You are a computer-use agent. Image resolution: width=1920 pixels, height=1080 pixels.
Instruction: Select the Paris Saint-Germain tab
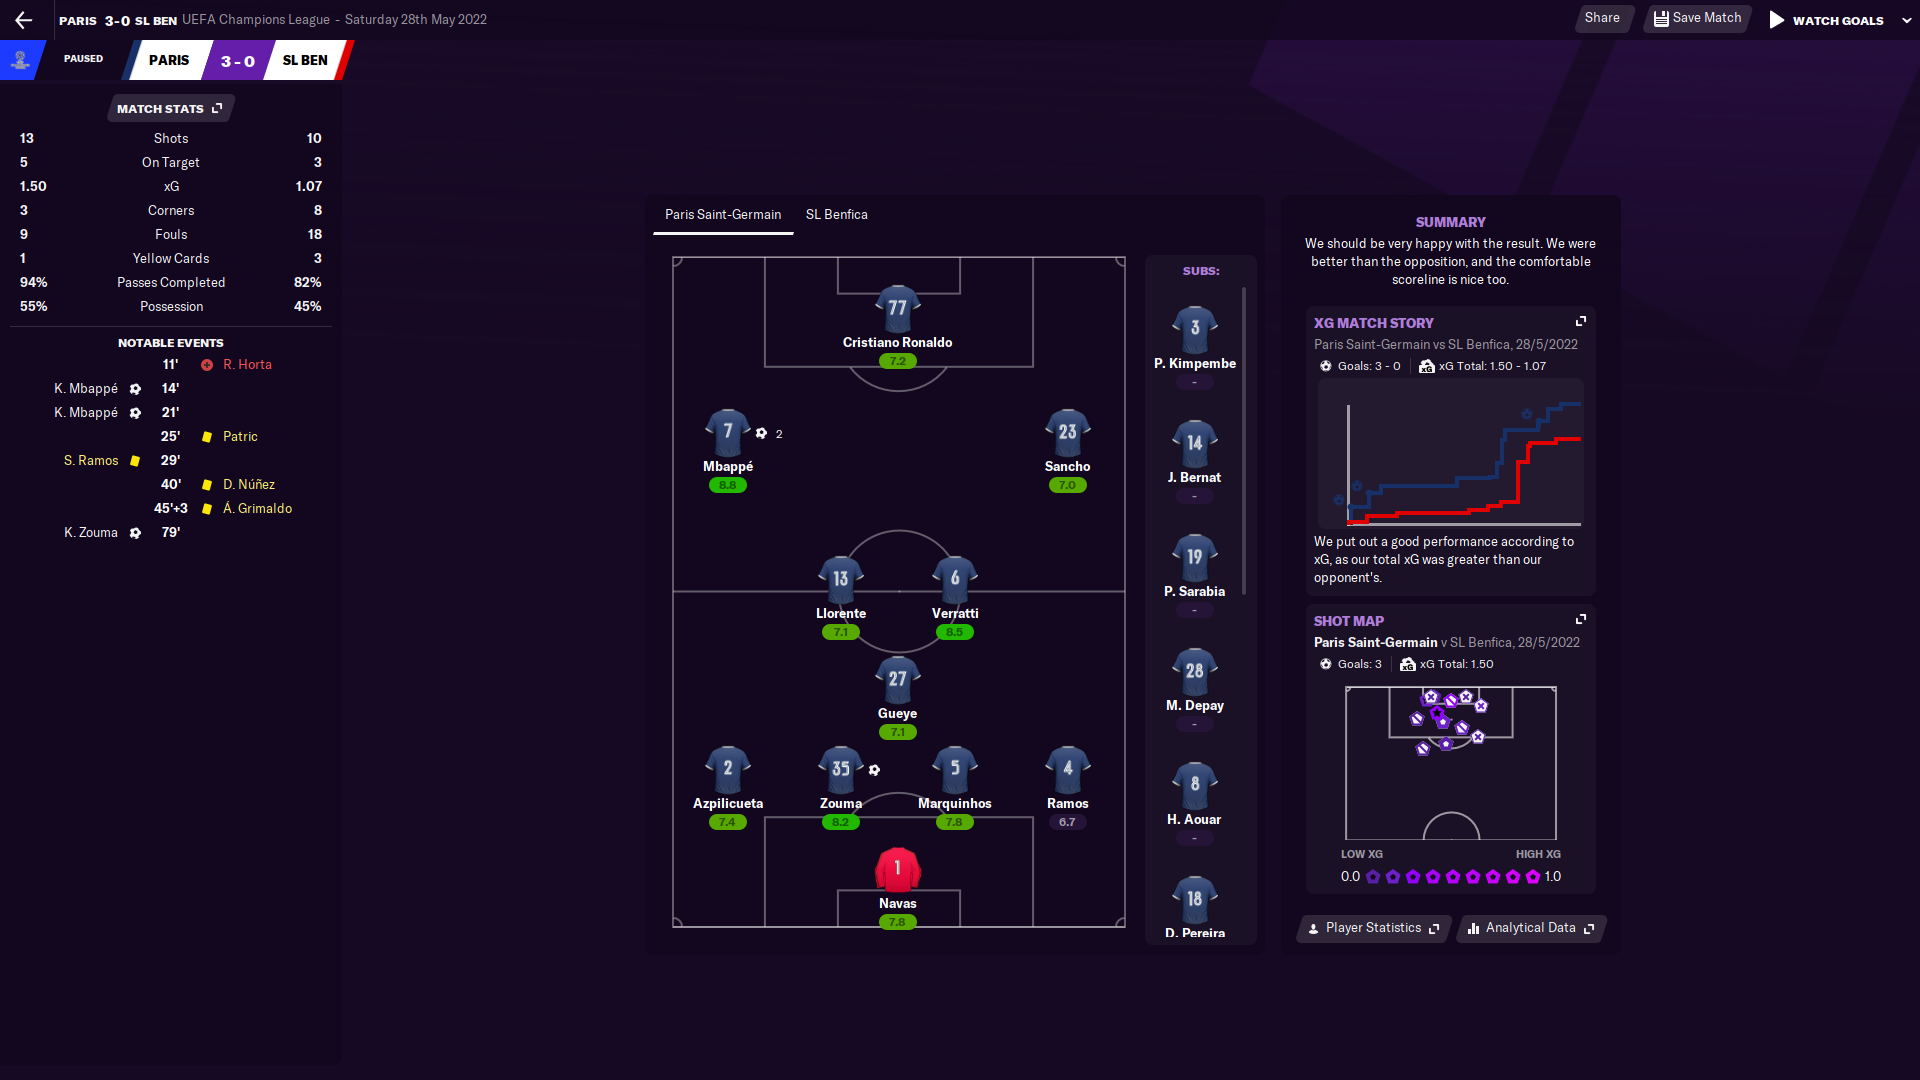coord(722,214)
